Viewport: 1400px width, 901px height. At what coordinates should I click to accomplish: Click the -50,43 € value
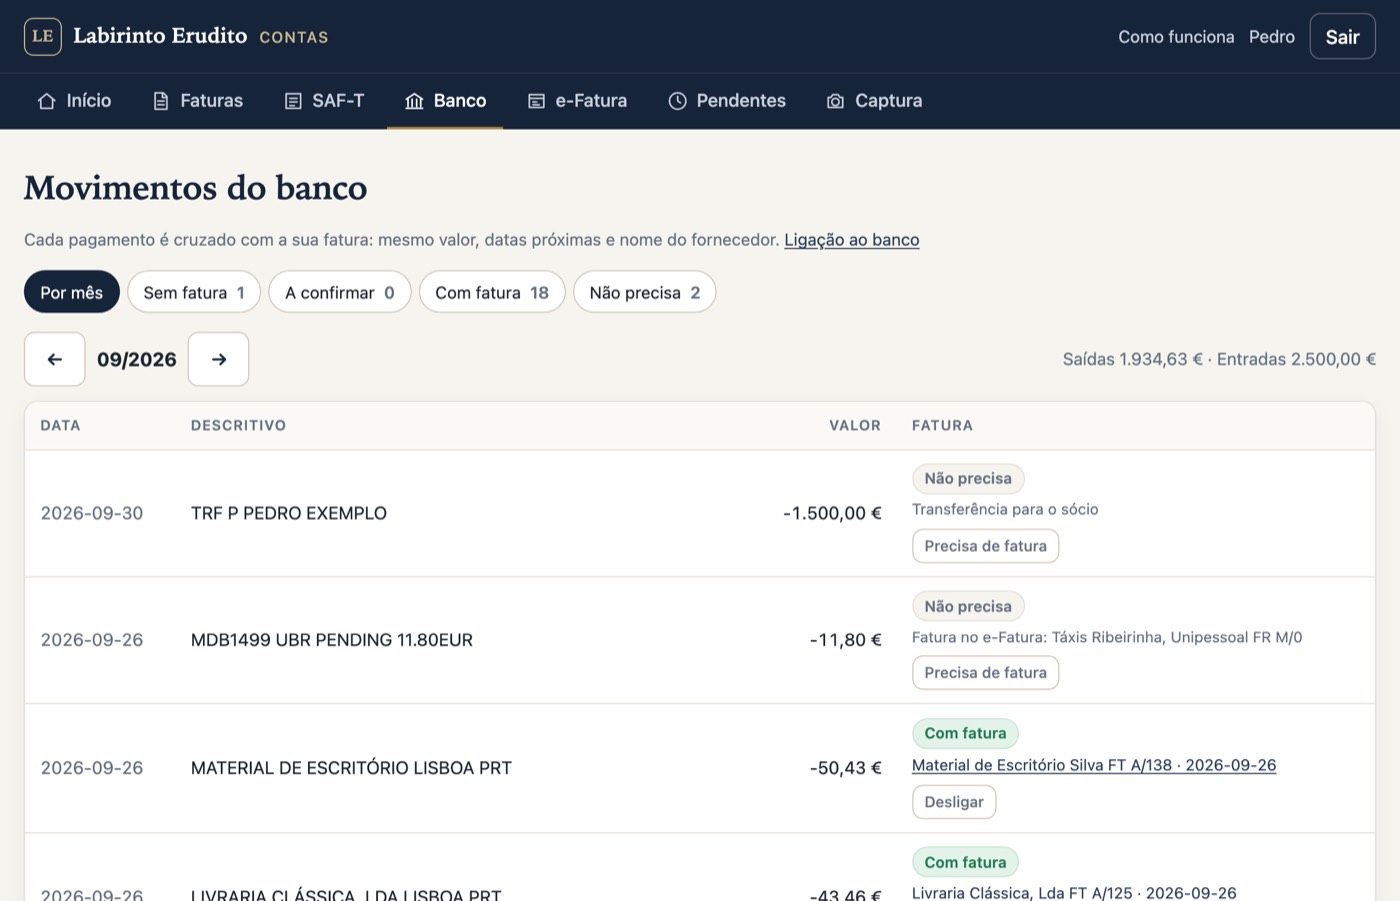pyautogui.click(x=845, y=768)
